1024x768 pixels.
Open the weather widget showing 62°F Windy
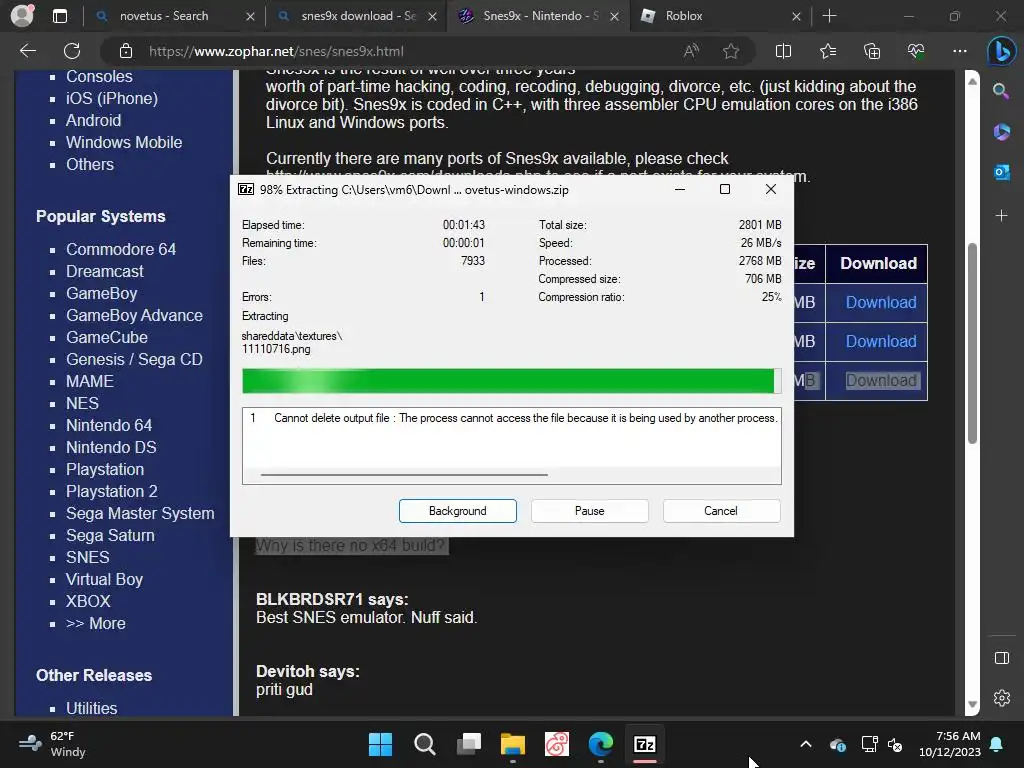pos(52,744)
